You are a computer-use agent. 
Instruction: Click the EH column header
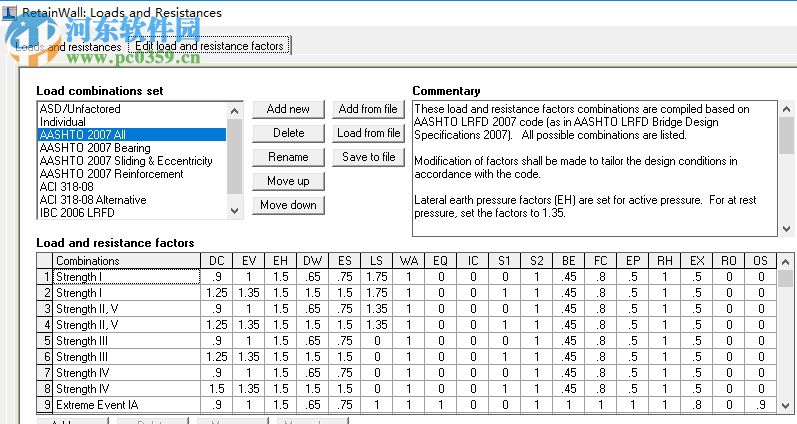pyautogui.click(x=281, y=261)
